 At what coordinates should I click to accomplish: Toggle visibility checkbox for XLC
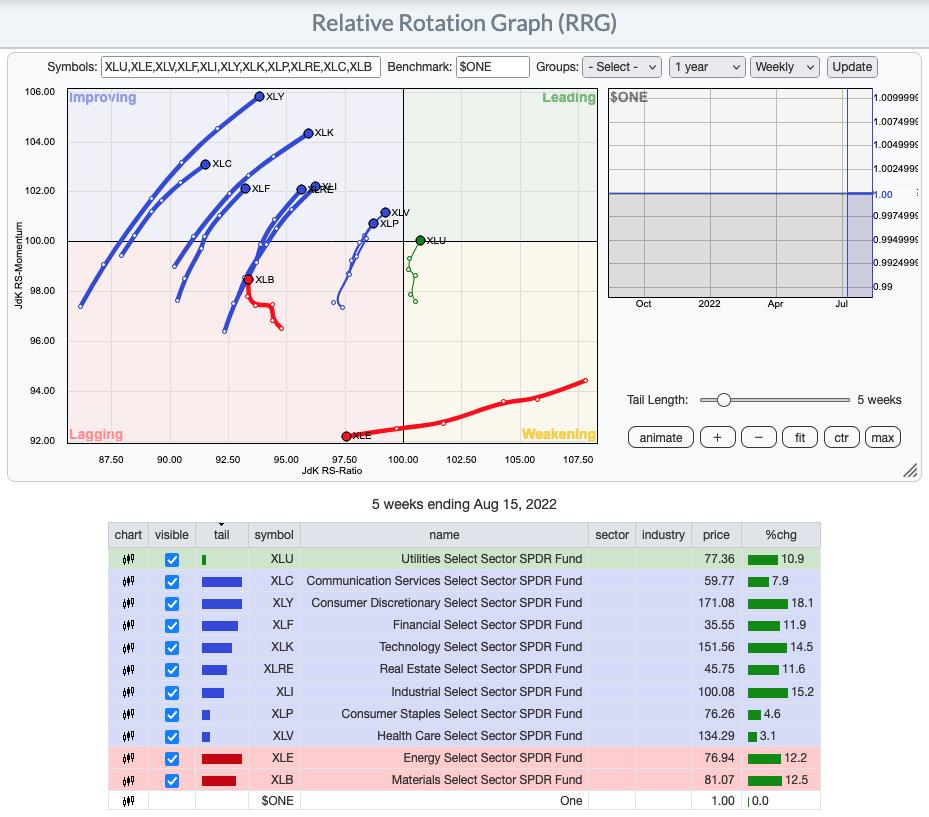tap(172, 582)
